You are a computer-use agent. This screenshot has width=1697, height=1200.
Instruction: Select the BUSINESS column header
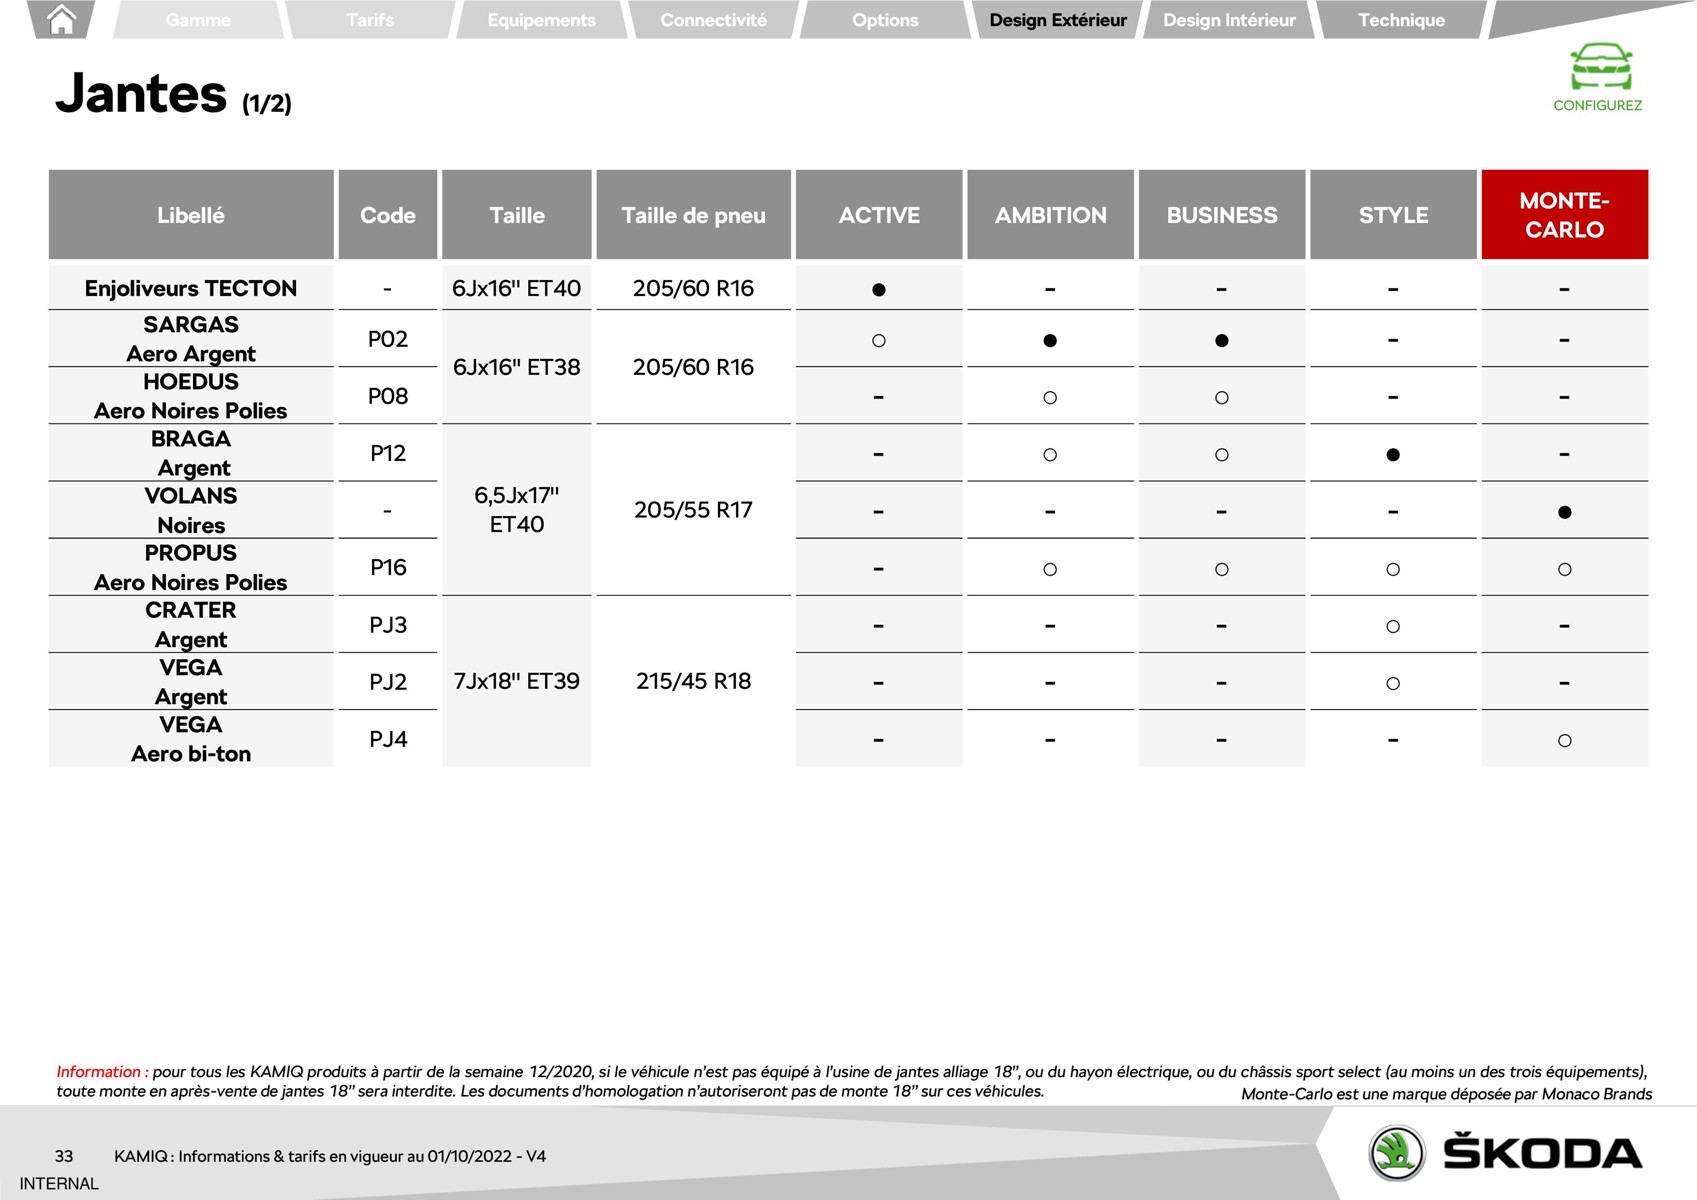(x=1222, y=215)
